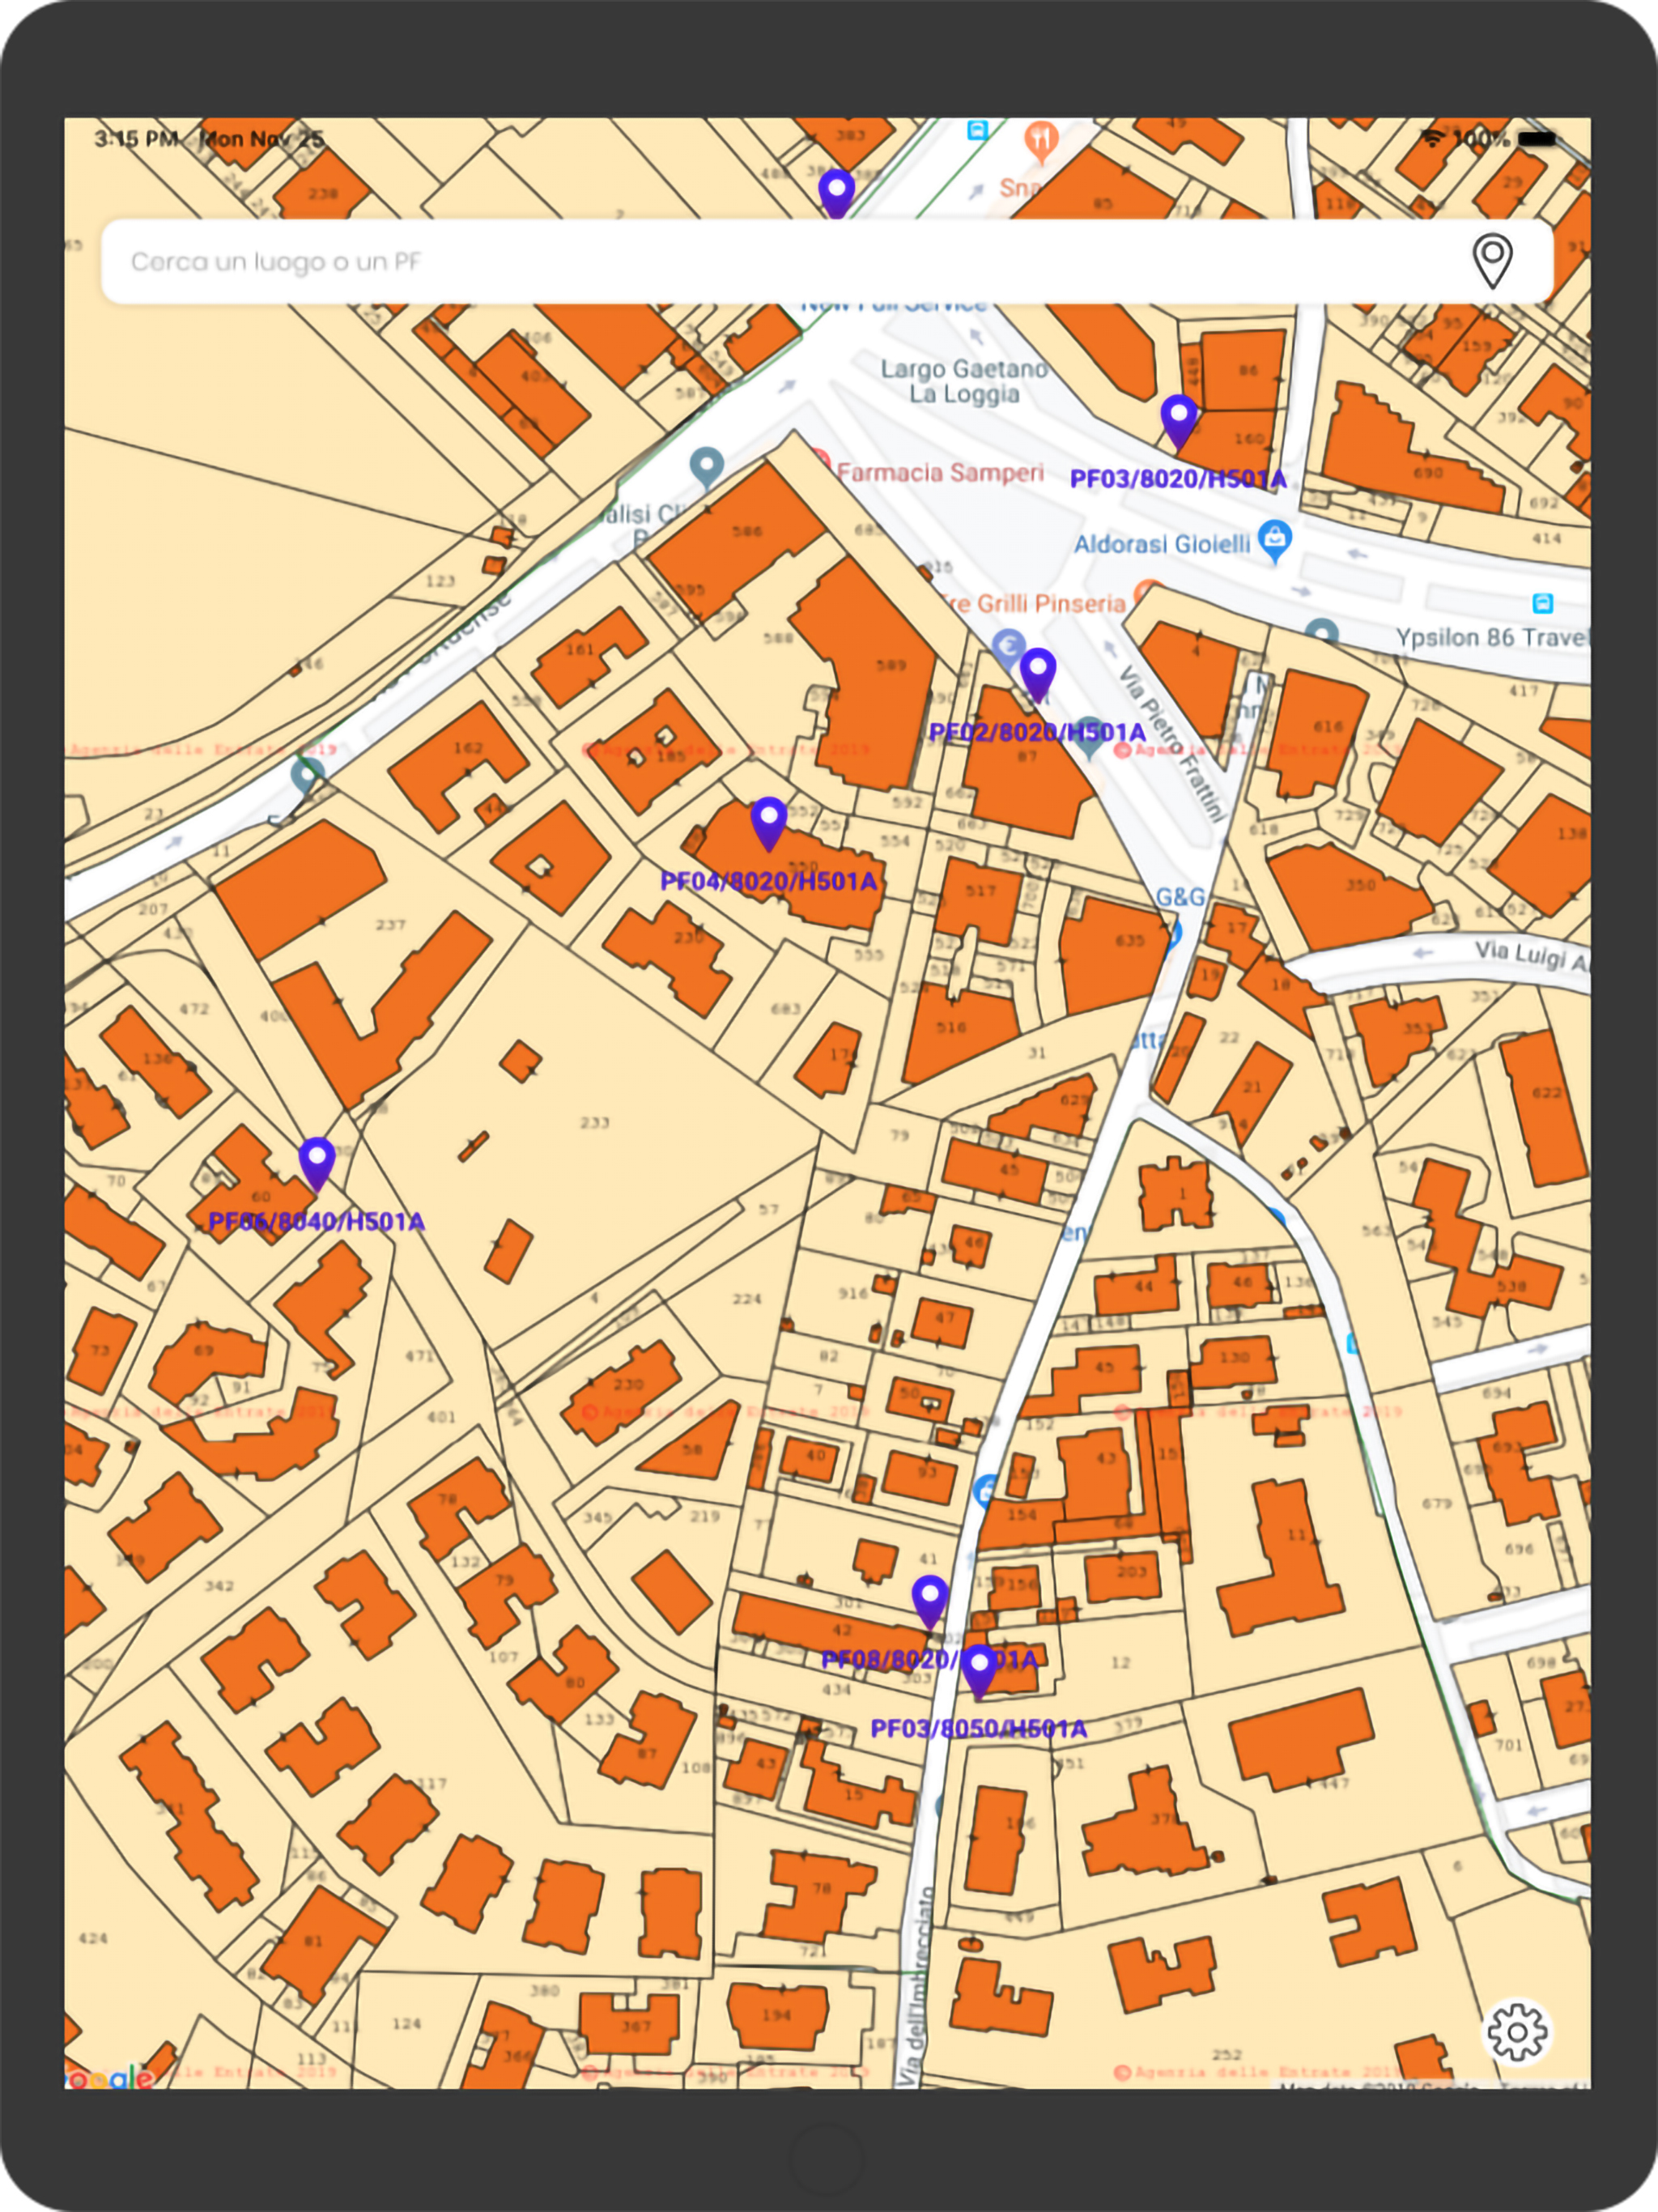Tap the Via Pietro Frattini street label
The height and width of the screenshot is (2212, 1658).
click(1172, 743)
